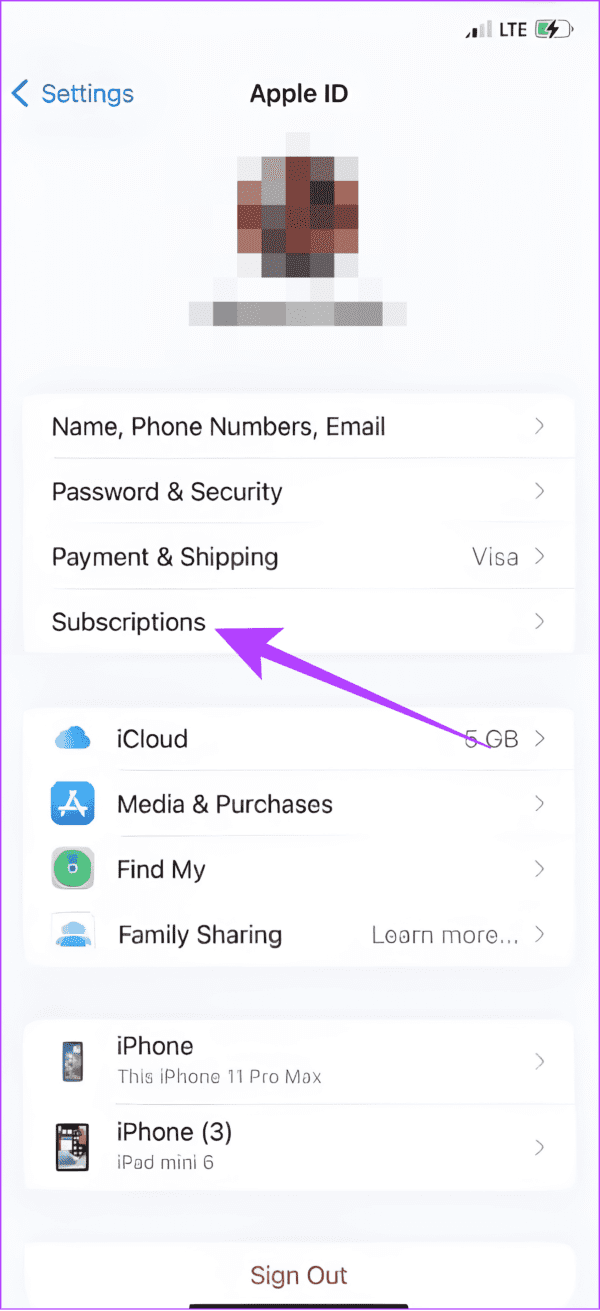This screenshot has height=1311, width=600.
Task: Open Name, Phone Numbers, Email
Action: (299, 427)
